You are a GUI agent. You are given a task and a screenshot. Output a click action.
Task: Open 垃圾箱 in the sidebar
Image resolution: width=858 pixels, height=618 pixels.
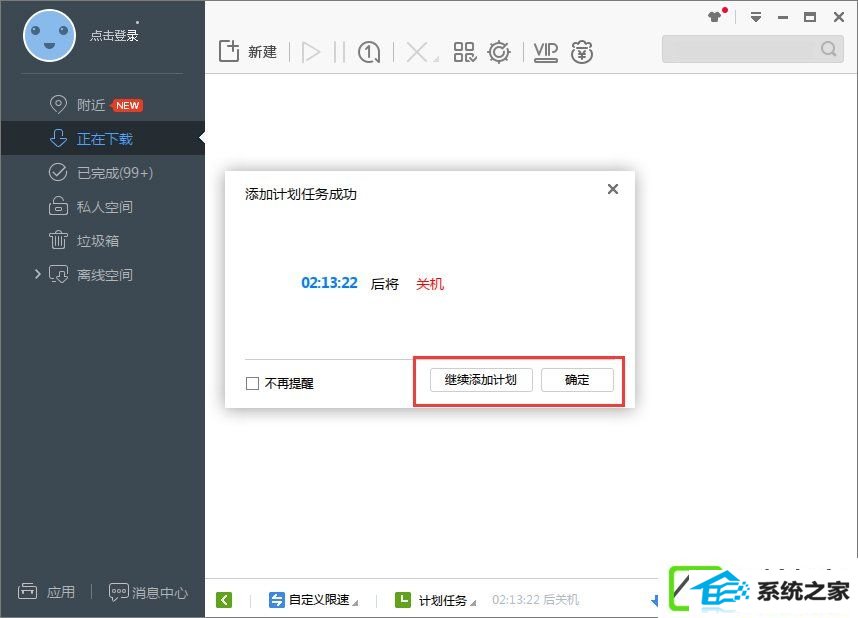(104, 241)
